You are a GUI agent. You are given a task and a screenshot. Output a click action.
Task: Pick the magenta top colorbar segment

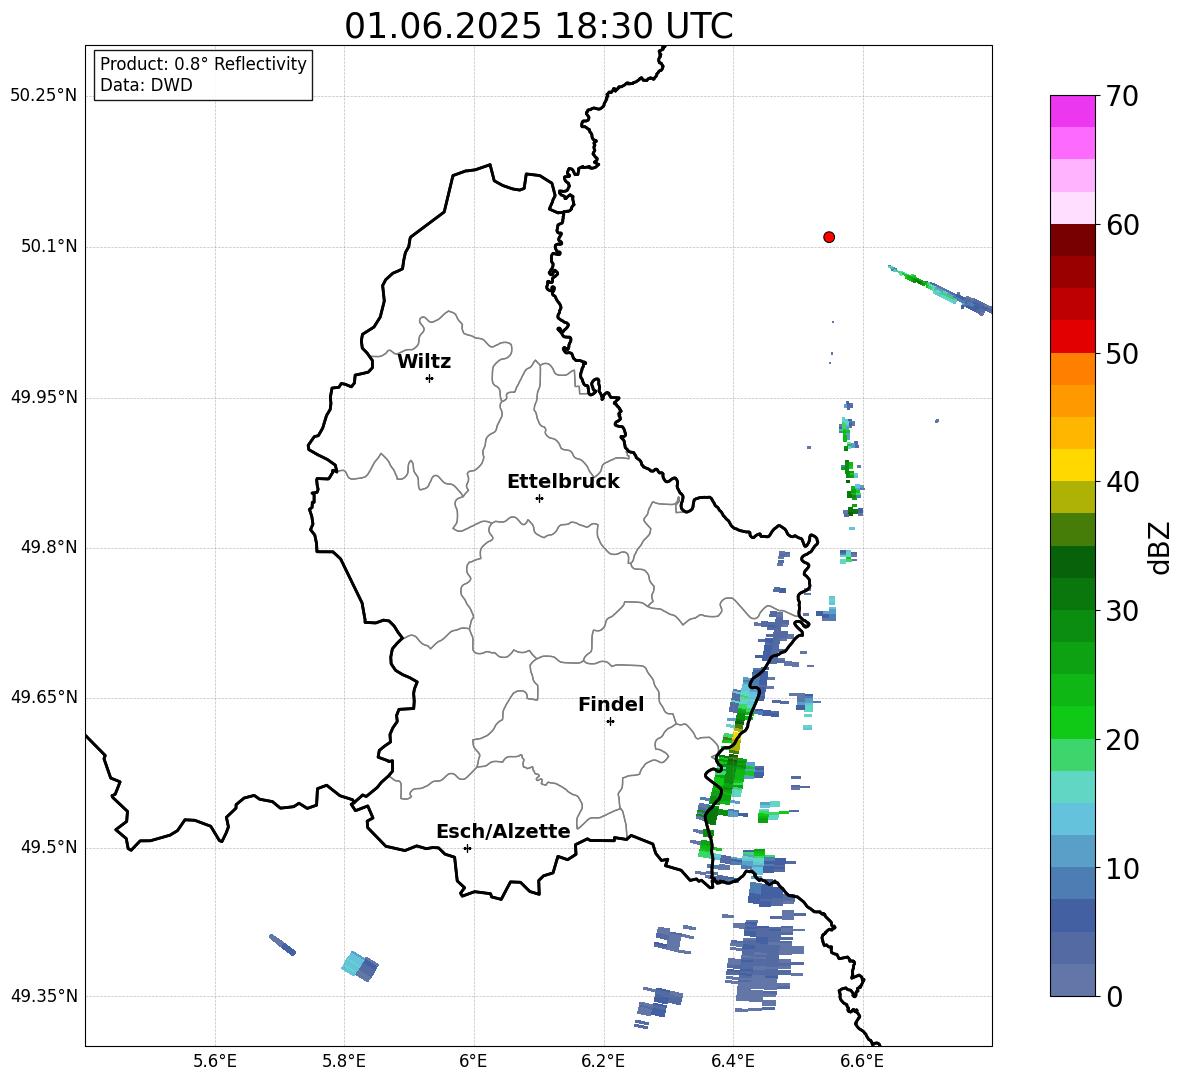click(x=1072, y=112)
